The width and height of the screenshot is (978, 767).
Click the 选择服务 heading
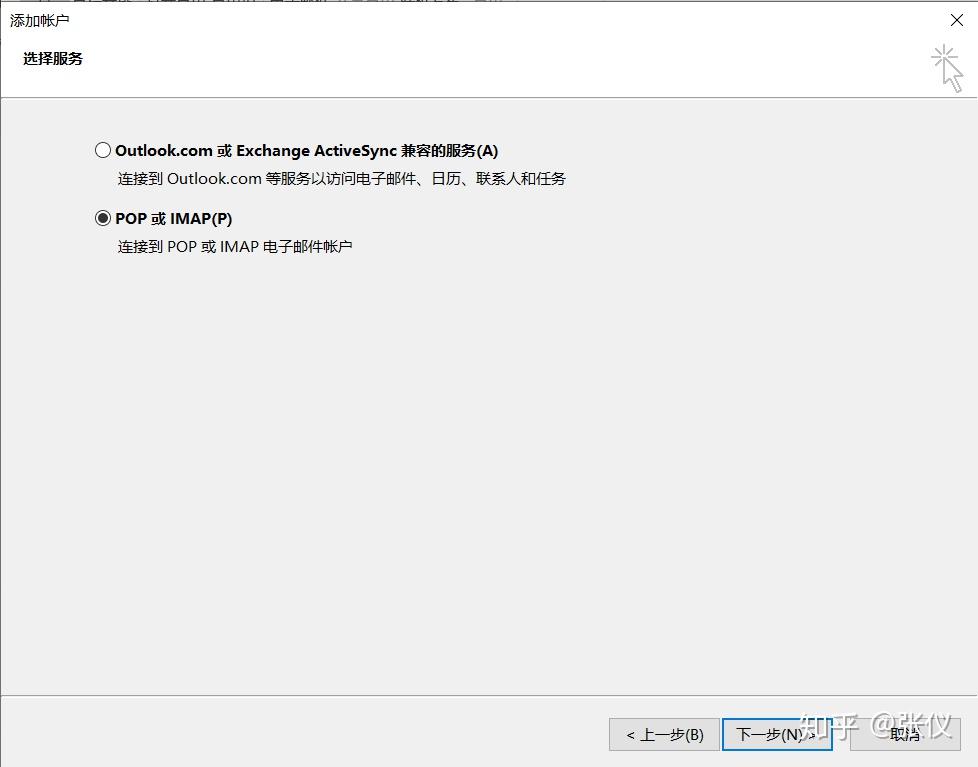point(53,59)
